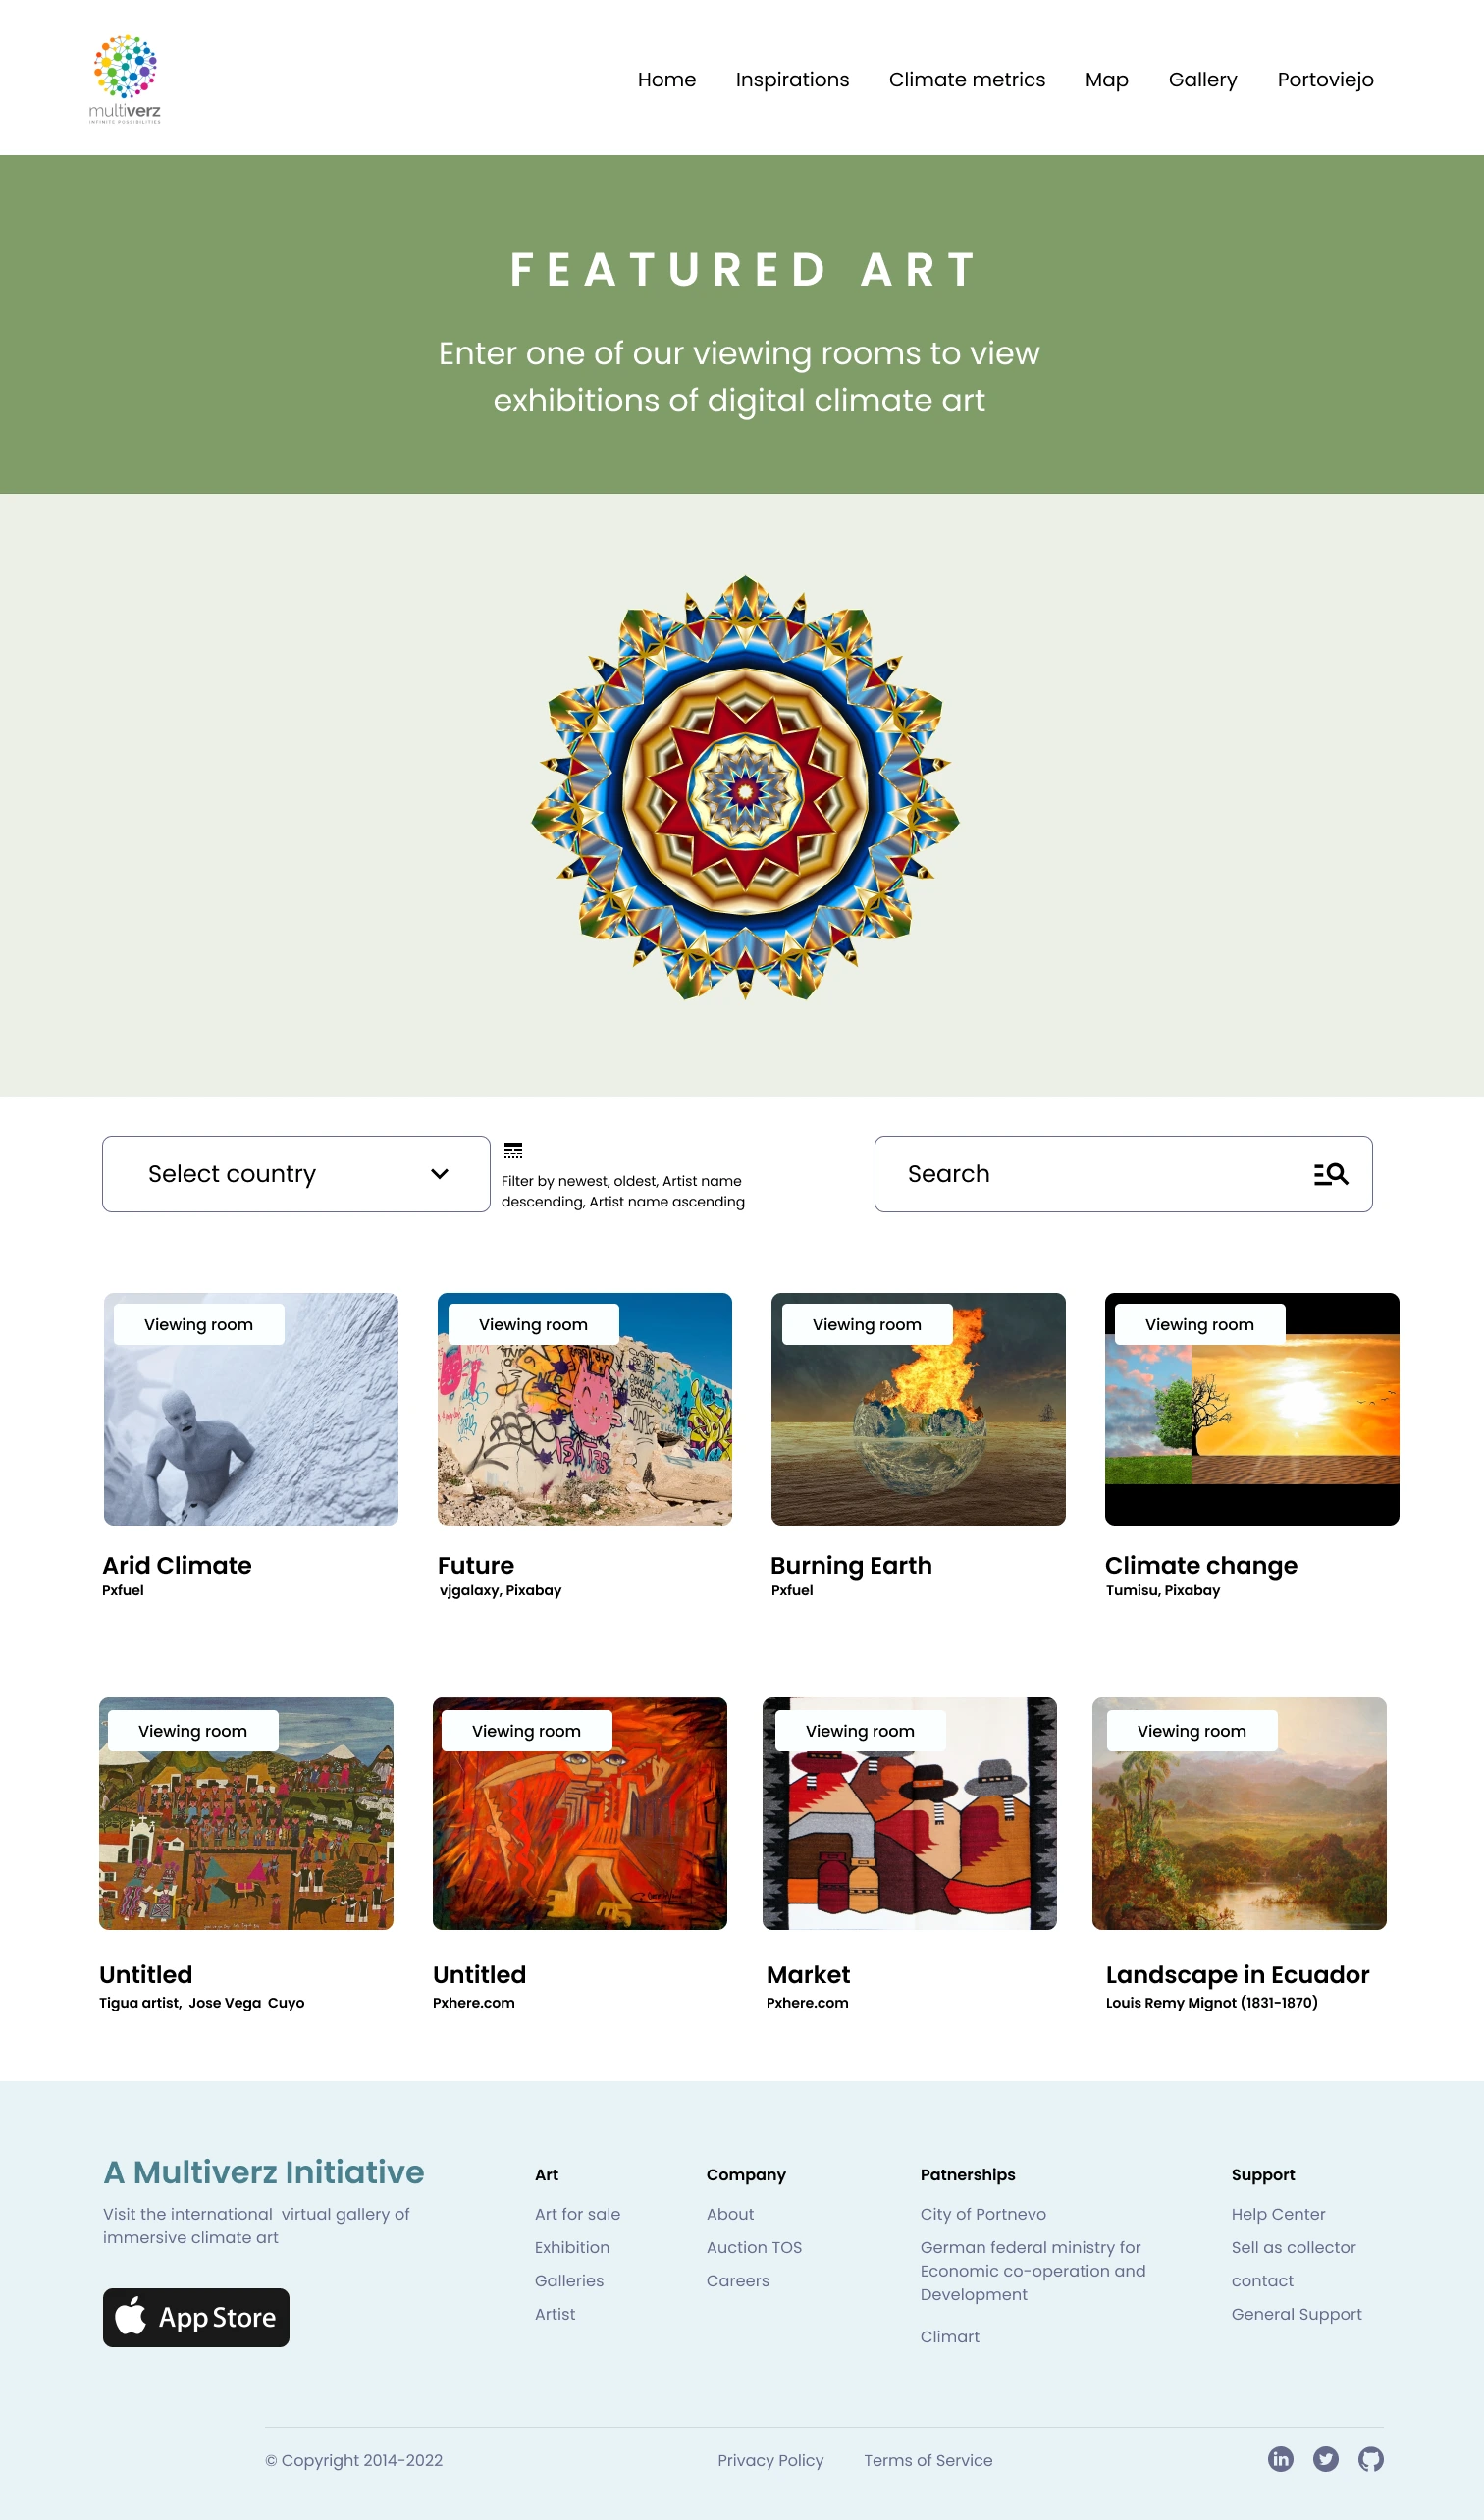
Task: Click into the Search input field
Action: 1123,1174
